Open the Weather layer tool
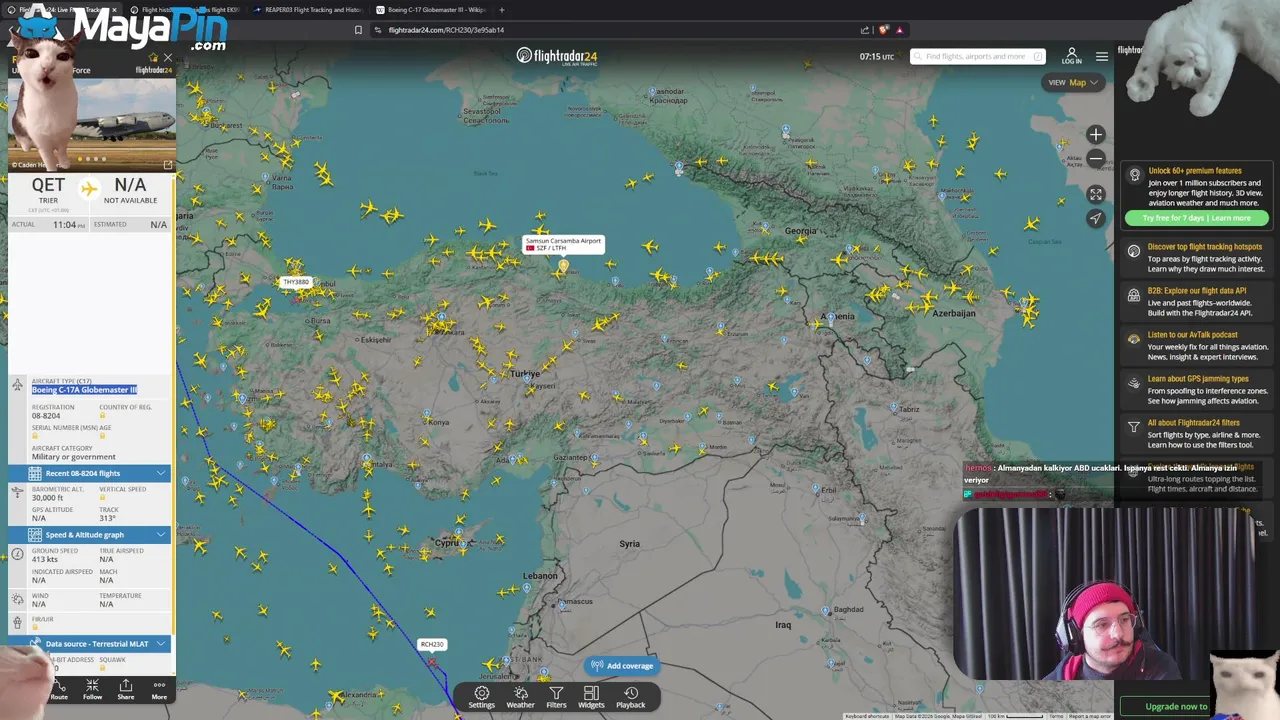Screen dimensions: 1280x720 [x=520, y=697]
